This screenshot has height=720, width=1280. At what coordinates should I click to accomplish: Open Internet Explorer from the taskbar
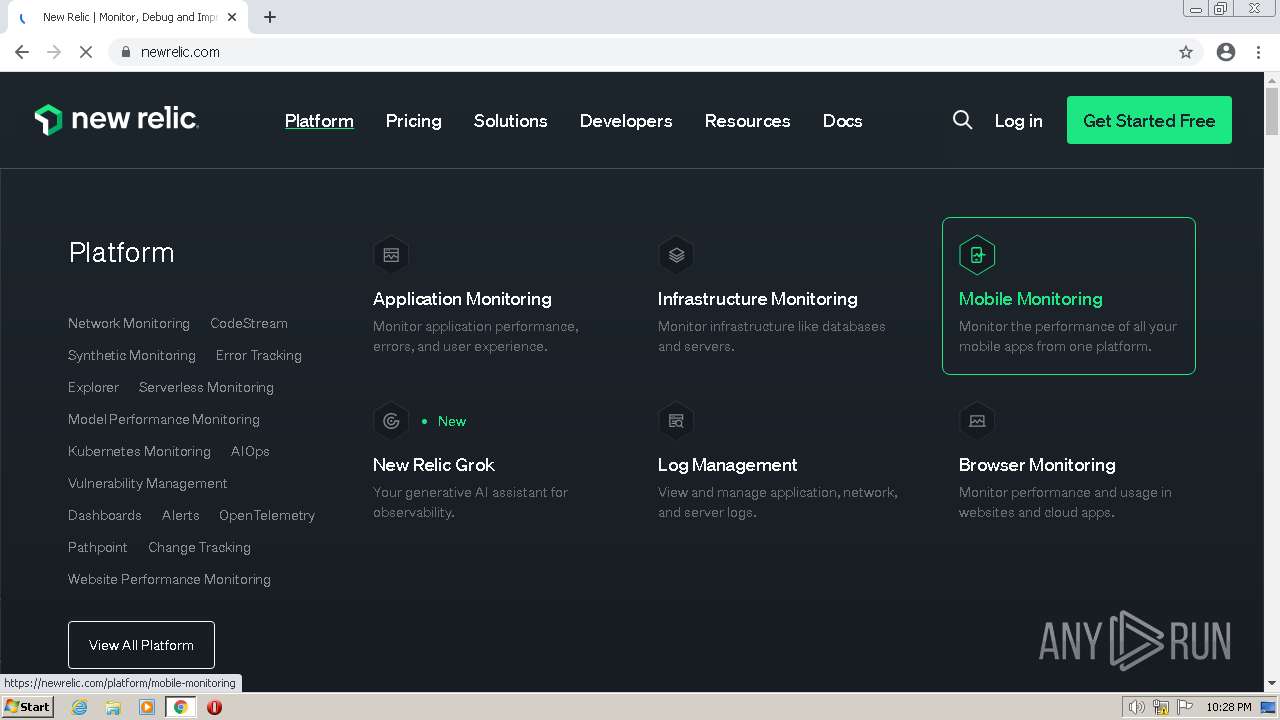click(80, 707)
